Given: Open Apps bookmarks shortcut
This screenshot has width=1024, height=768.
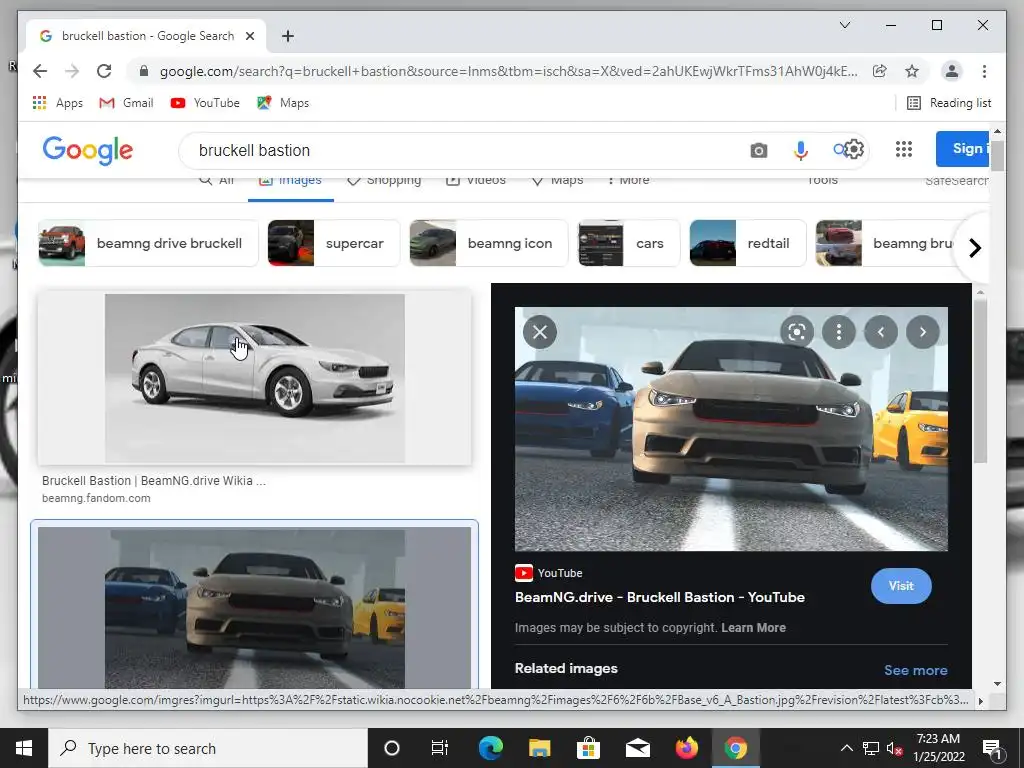Looking at the screenshot, I should pos(57,103).
